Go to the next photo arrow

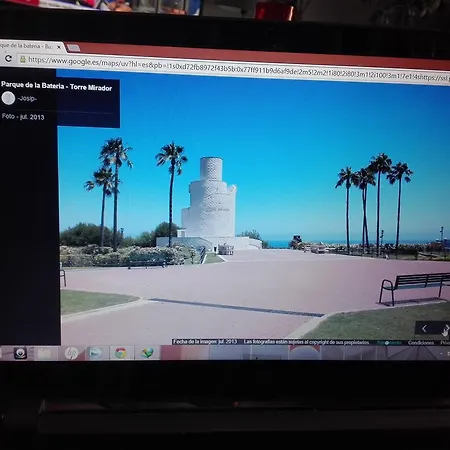click(x=446, y=329)
